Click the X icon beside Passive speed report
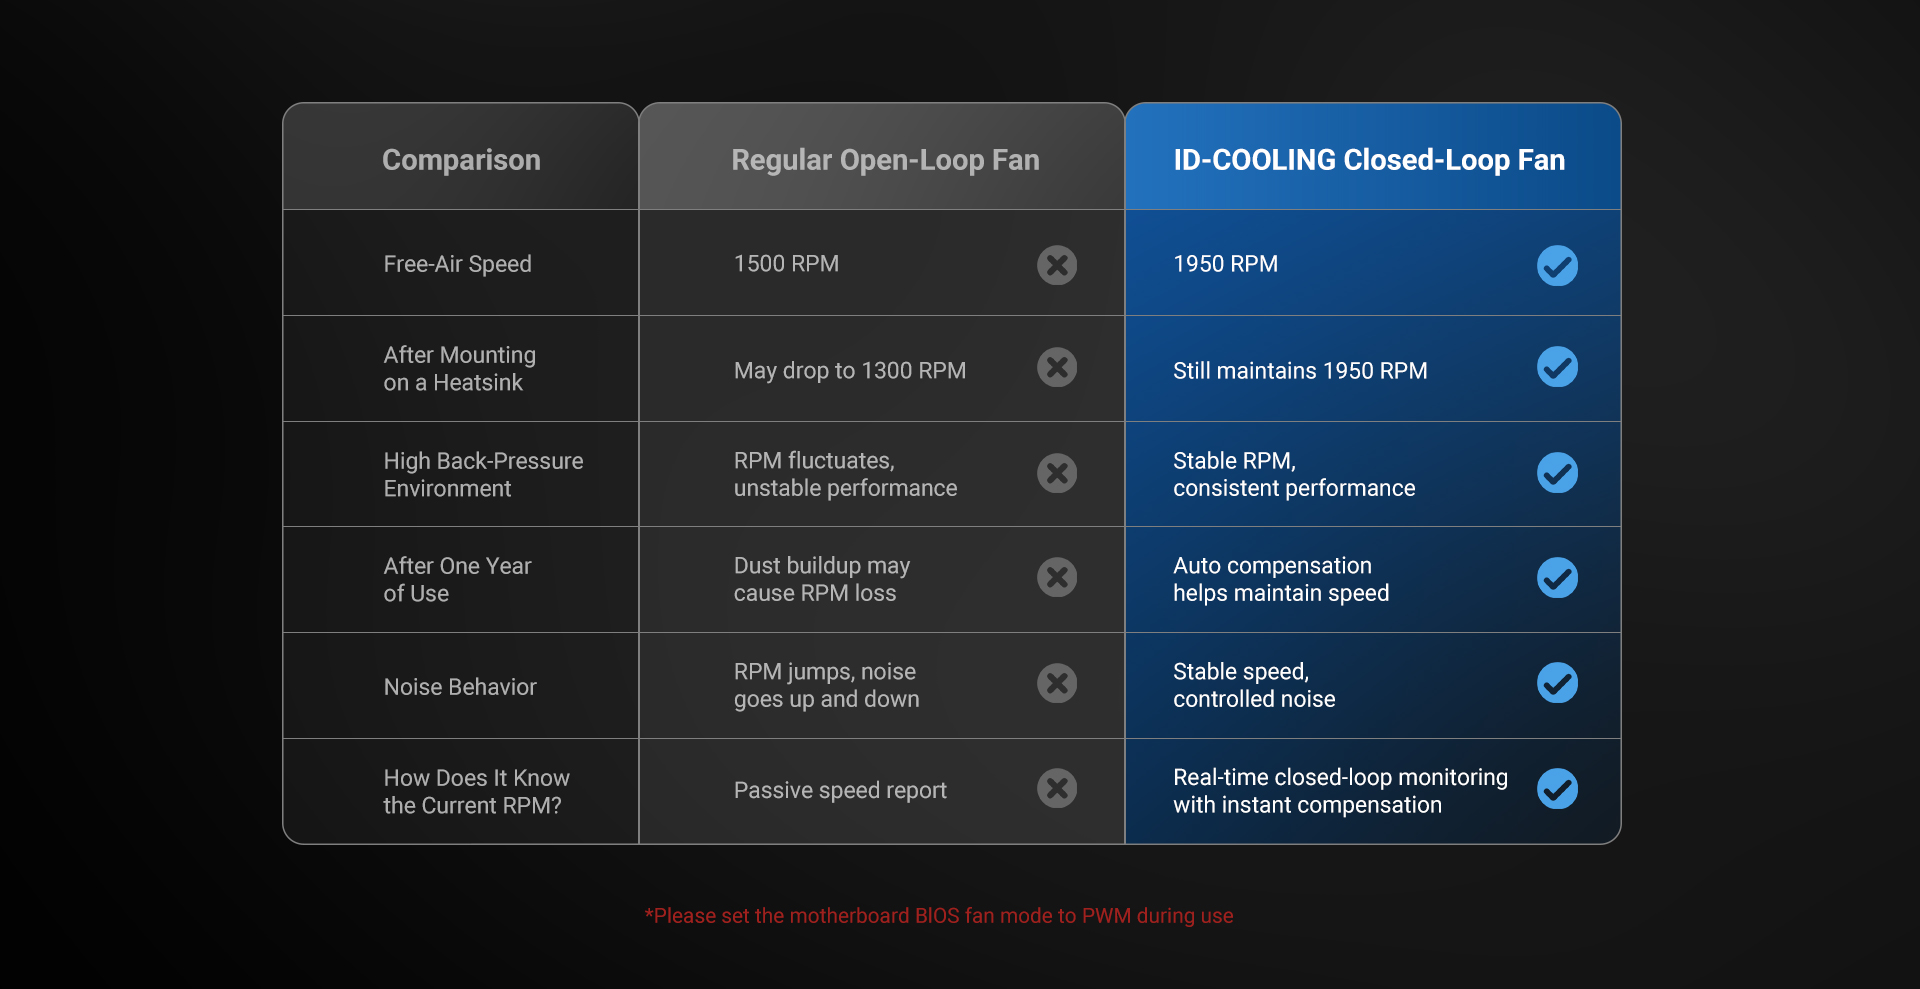 tap(1057, 788)
